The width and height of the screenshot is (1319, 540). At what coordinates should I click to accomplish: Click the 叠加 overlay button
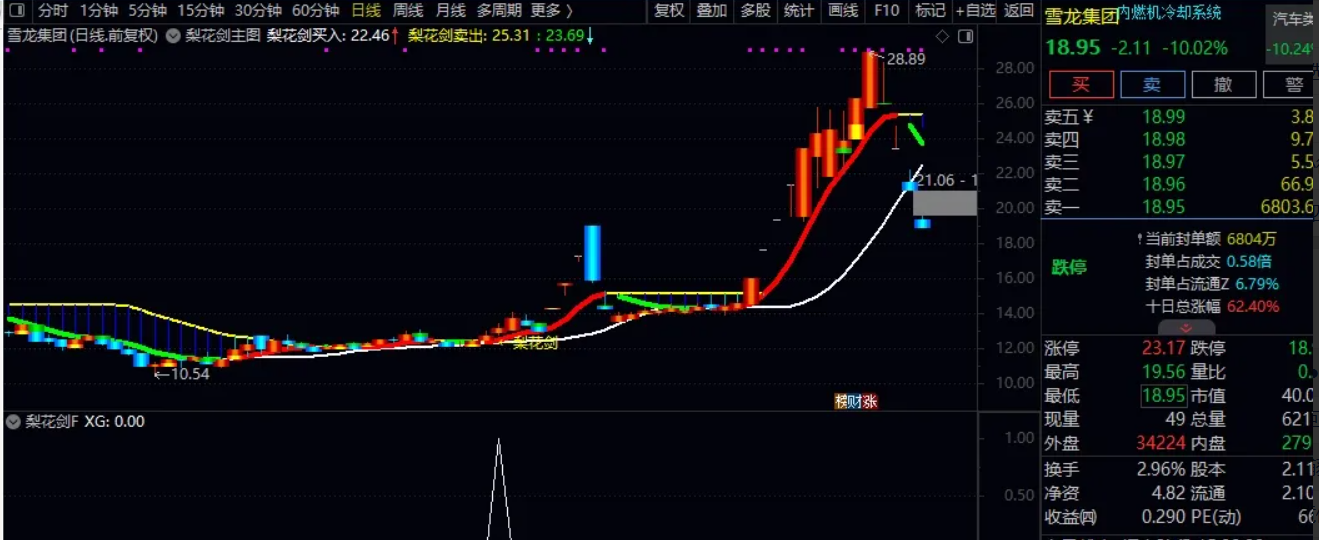[x=712, y=11]
